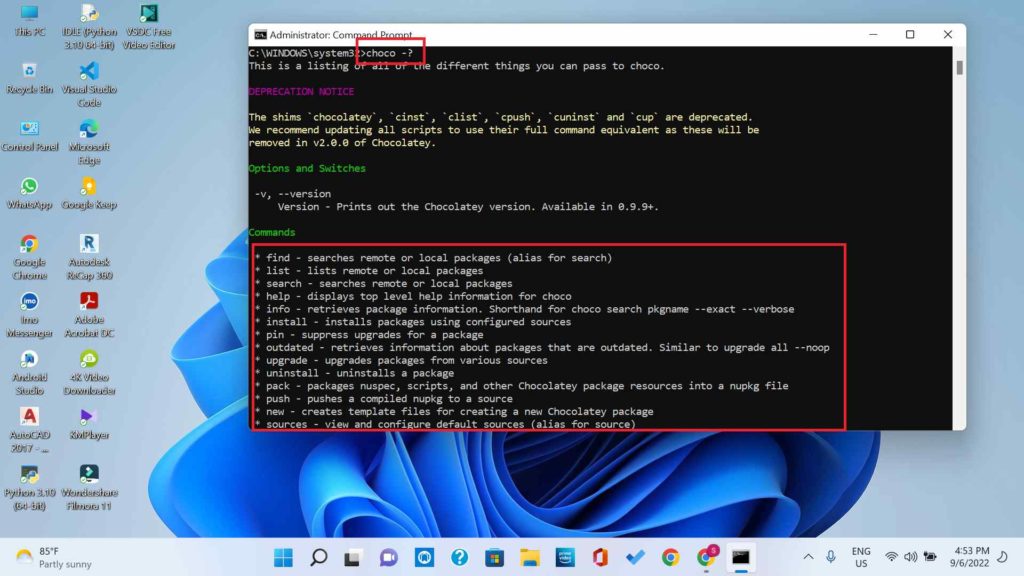This screenshot has height=576, width=1024.
Task: Click the AutoCAD 2017 desktop shortcut
Action: tap(29, 430)
